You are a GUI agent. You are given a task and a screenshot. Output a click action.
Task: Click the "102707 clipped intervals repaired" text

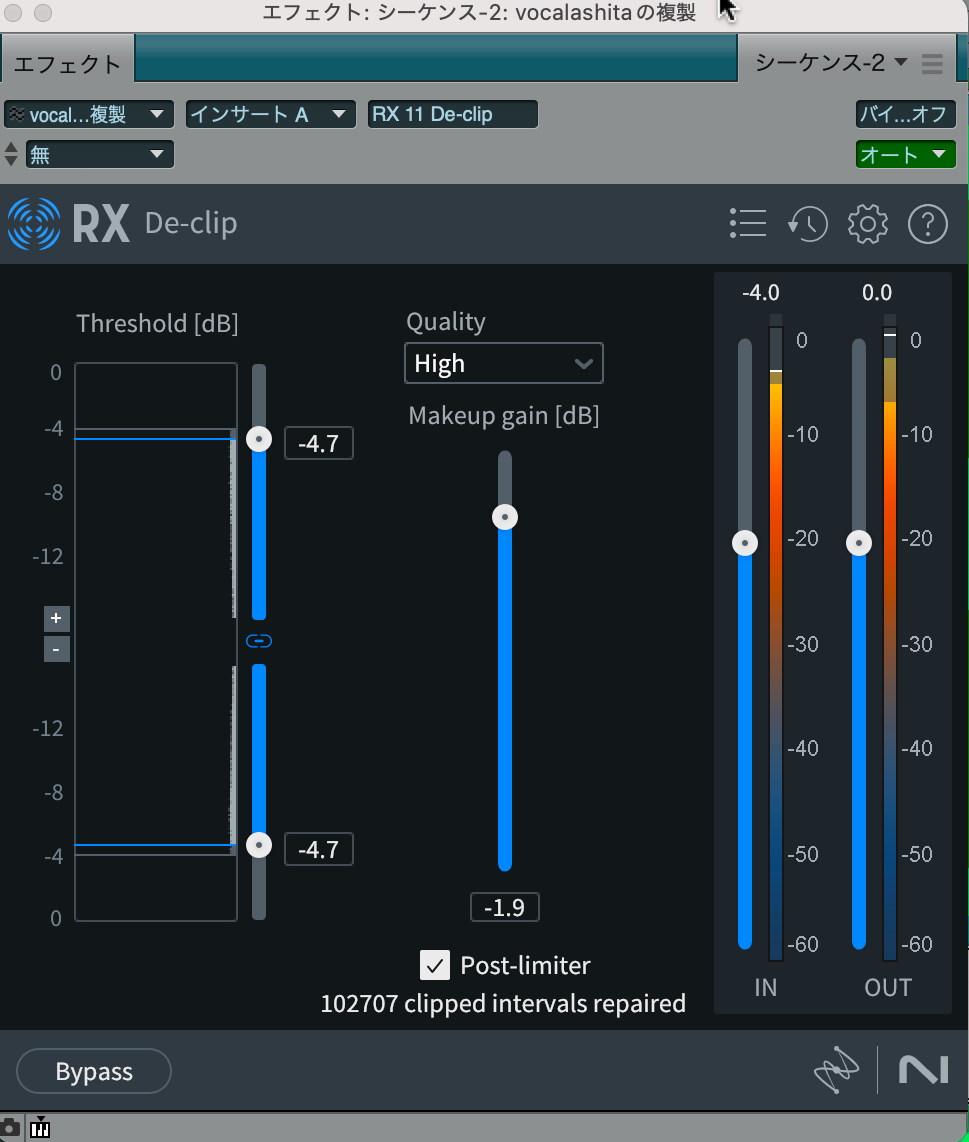coord(503,1004)
